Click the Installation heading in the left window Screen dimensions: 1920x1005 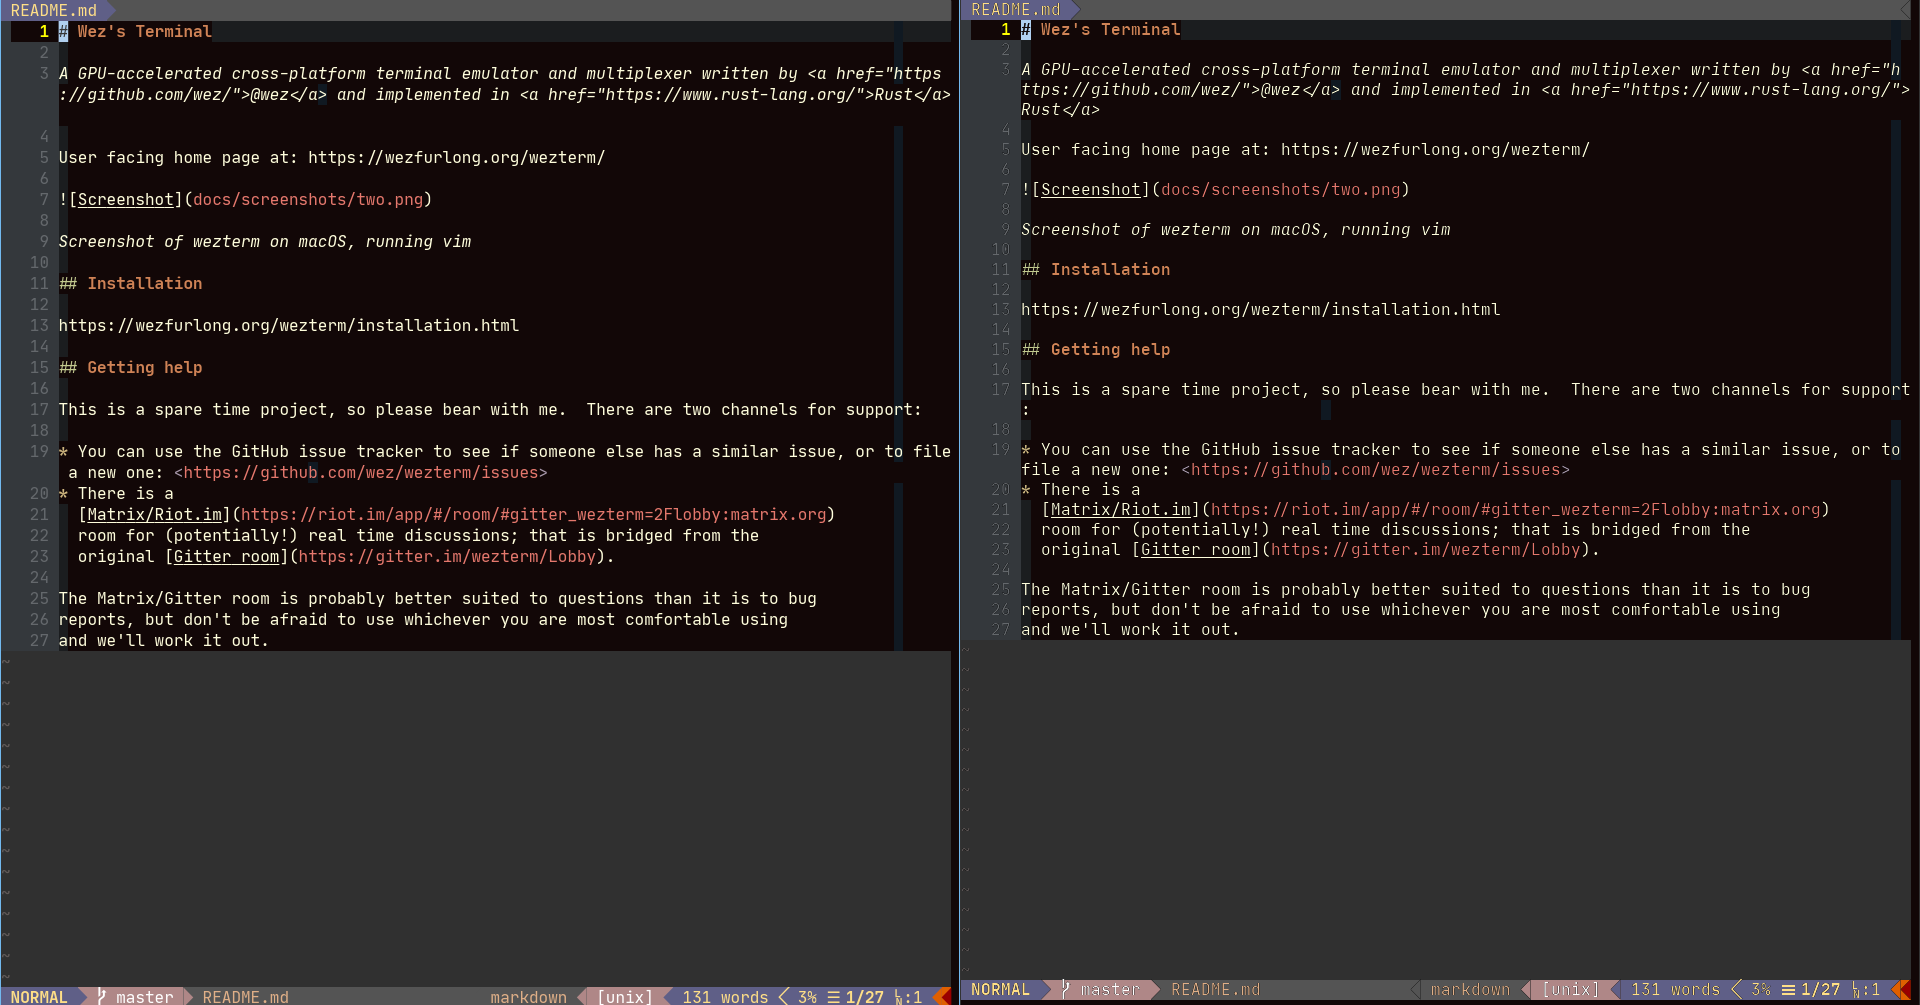coord(144,283)
